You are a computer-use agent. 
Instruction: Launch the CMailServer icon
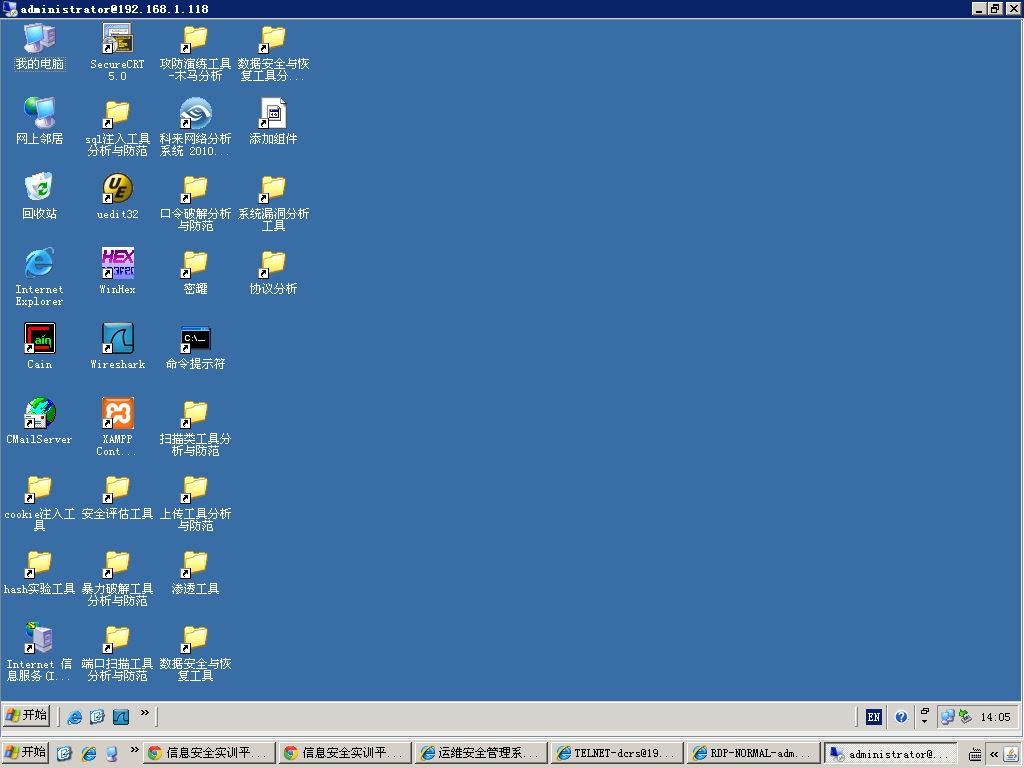(39, 422)
